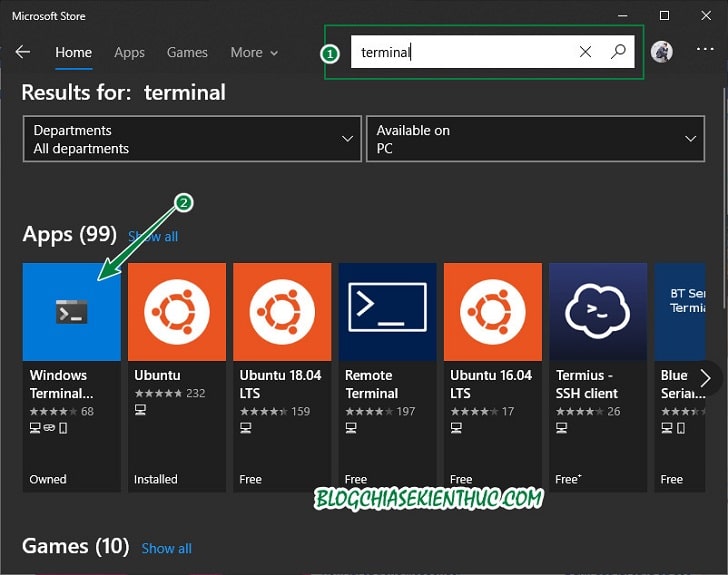728x575 pixels.
Task: Open the three-dots more menu
Action: (x=705, y=49)
